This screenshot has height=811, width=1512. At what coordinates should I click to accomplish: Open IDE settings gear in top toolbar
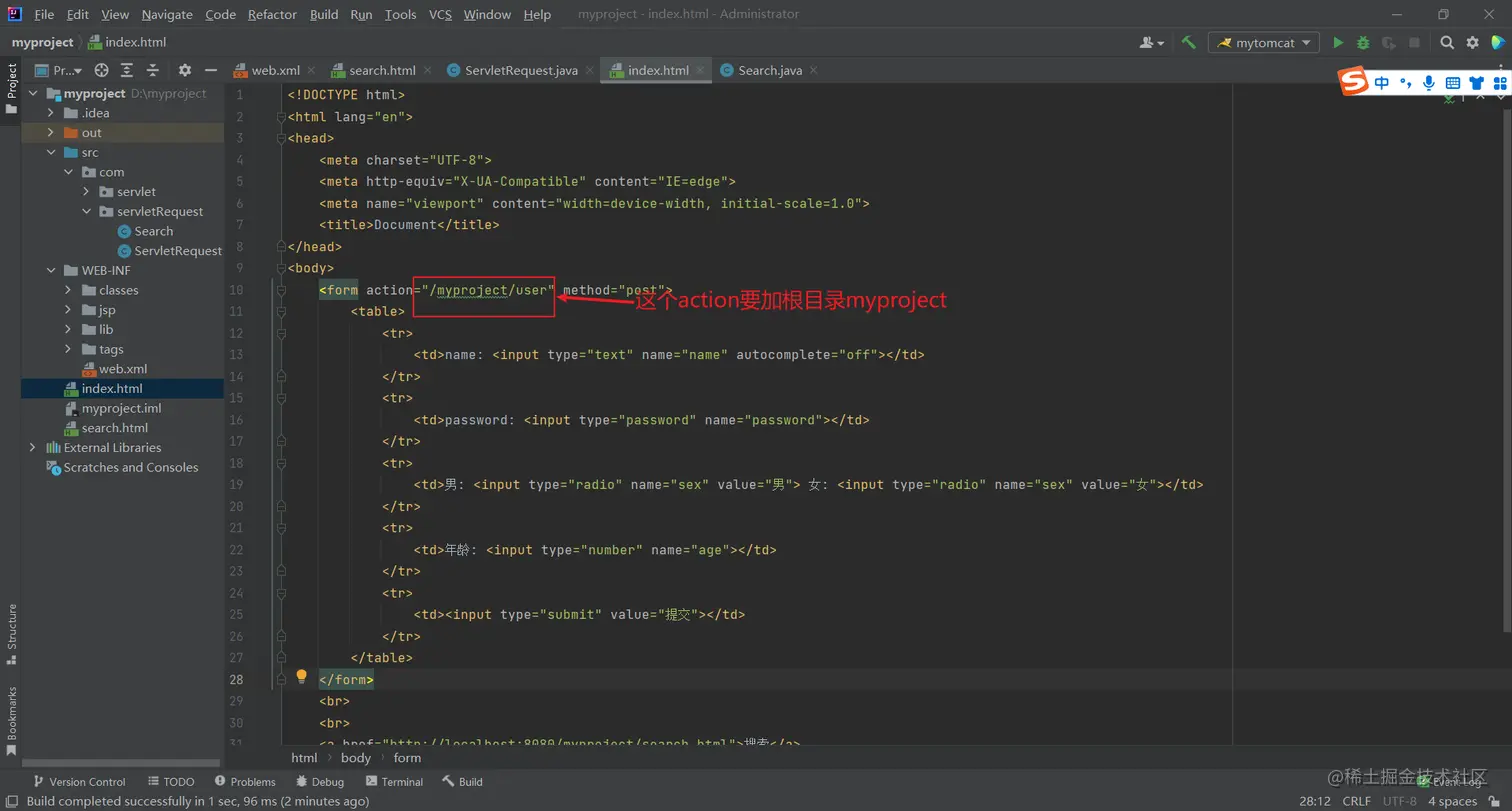[x=1472, y=43]
